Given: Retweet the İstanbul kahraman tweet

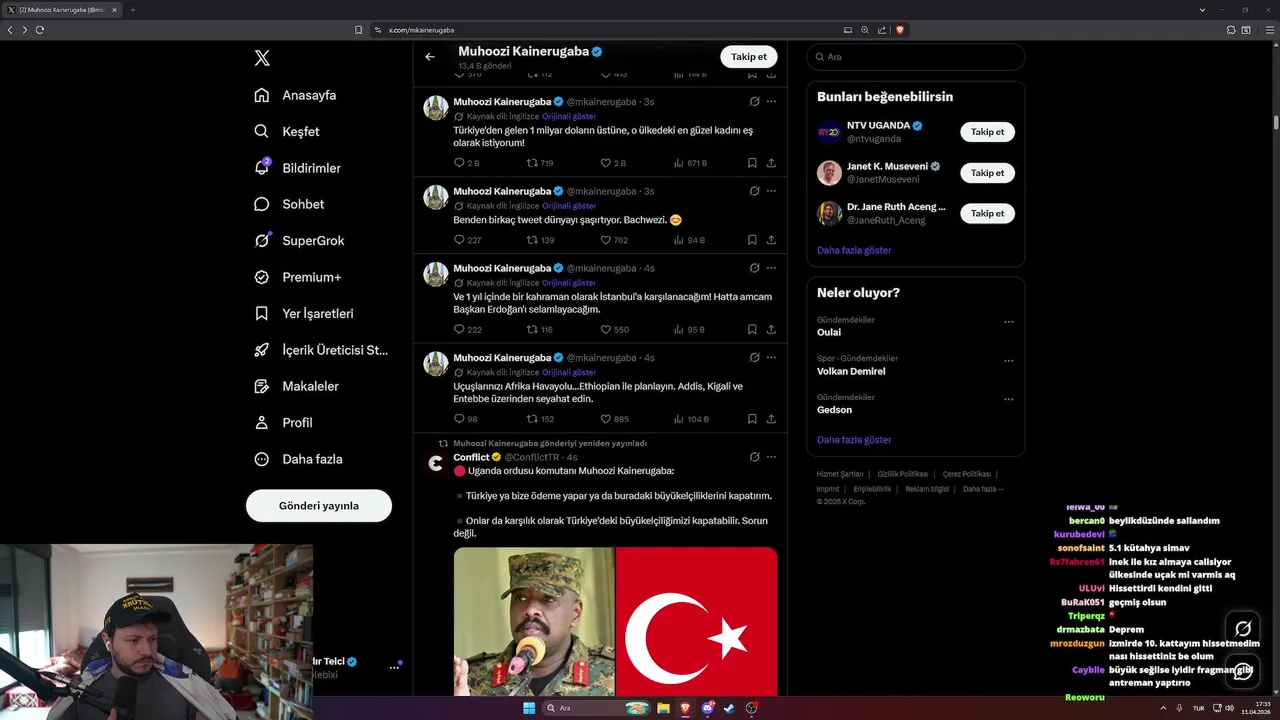Looking at the screenshot, I should (540, 330).
